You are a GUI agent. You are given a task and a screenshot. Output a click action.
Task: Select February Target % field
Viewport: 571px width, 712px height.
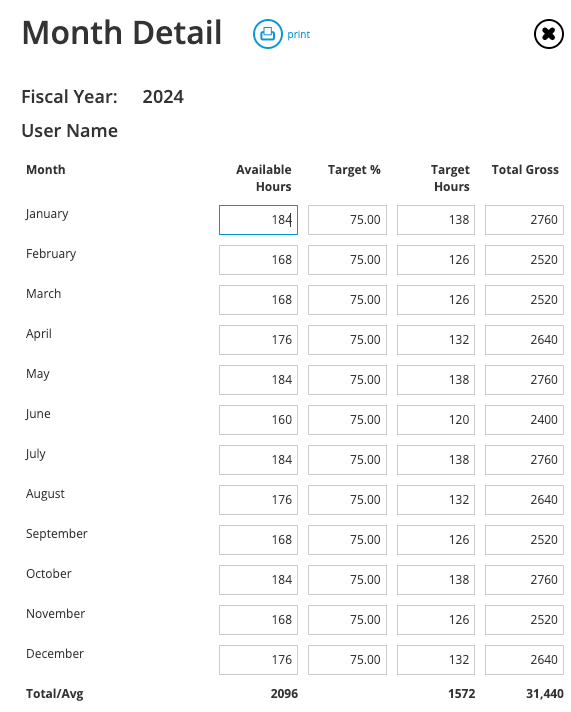(x=348, y=260)
